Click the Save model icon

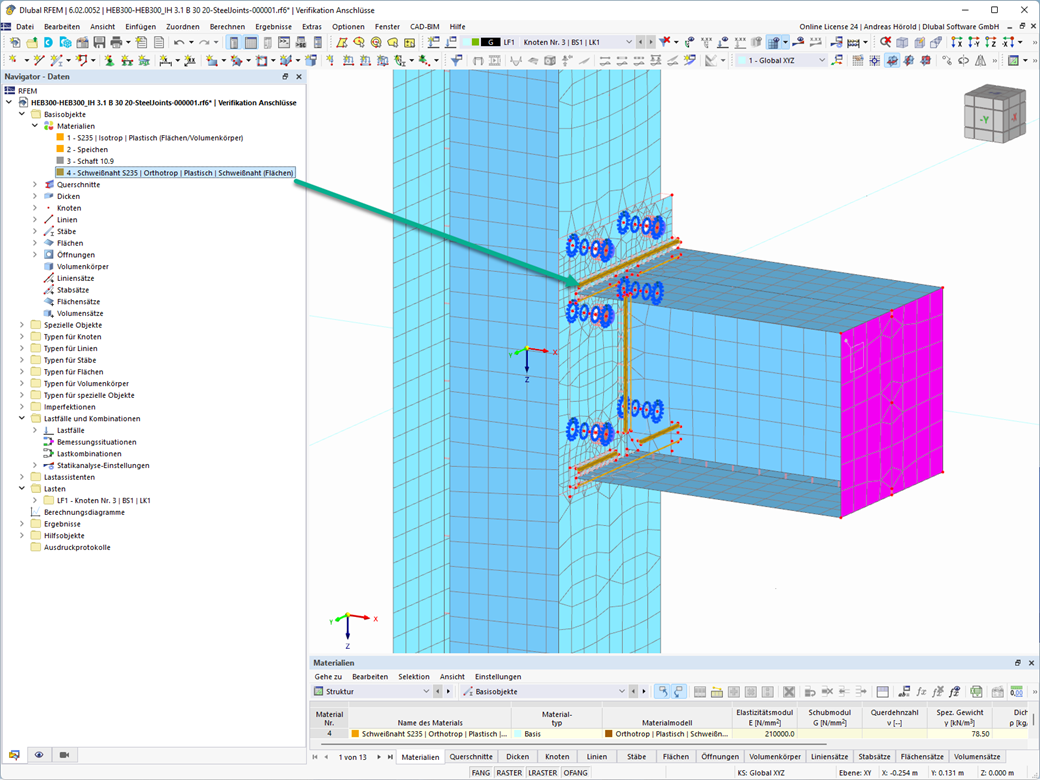(99, 42)
